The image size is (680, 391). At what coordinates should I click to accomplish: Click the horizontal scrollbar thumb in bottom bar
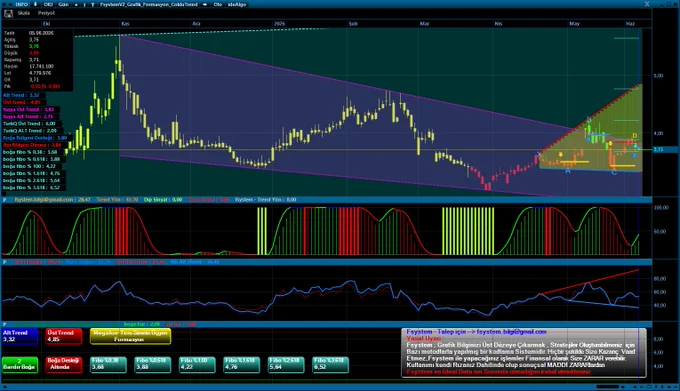607,387
